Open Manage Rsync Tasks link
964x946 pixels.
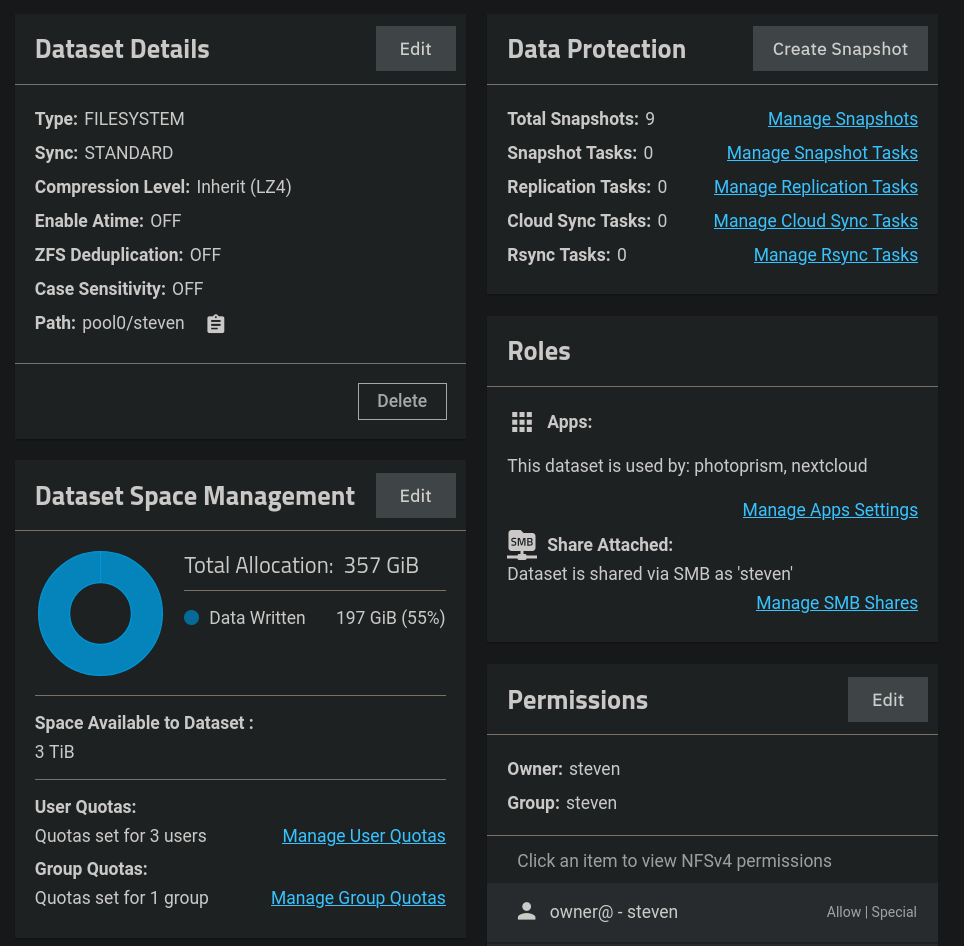click(x=836, y=254)
